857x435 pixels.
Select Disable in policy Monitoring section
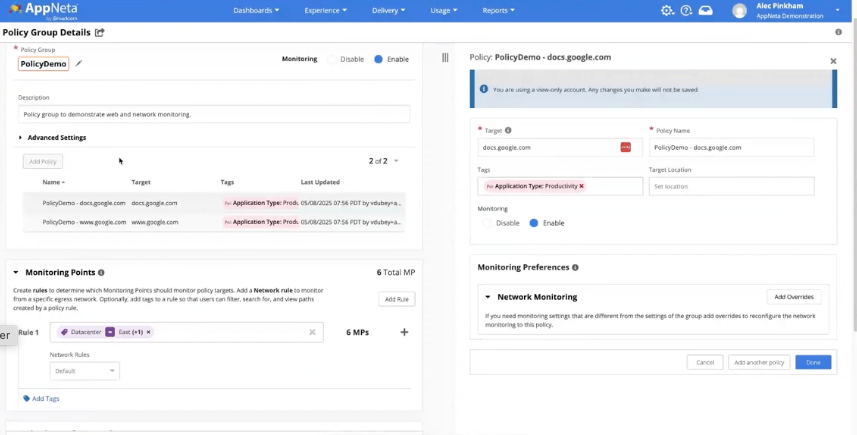pyautogui.click(x=488, y=223)
